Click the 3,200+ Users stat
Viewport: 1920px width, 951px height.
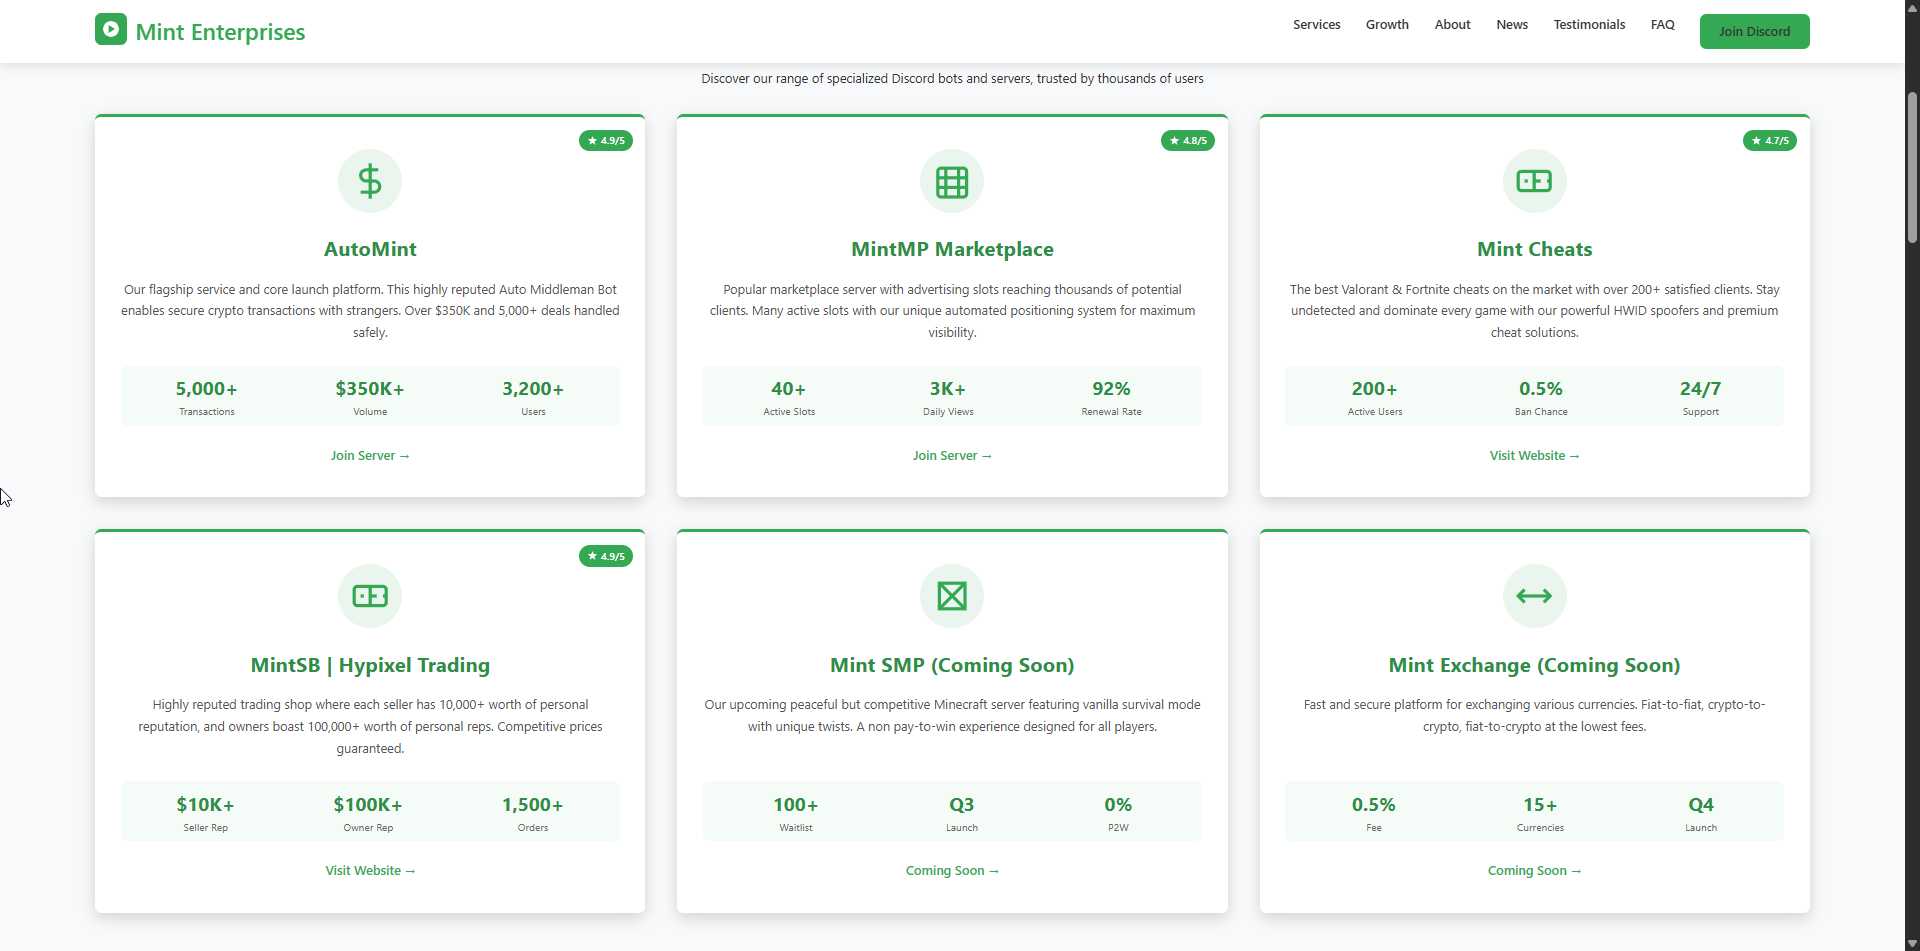click(x=533, y=397)
